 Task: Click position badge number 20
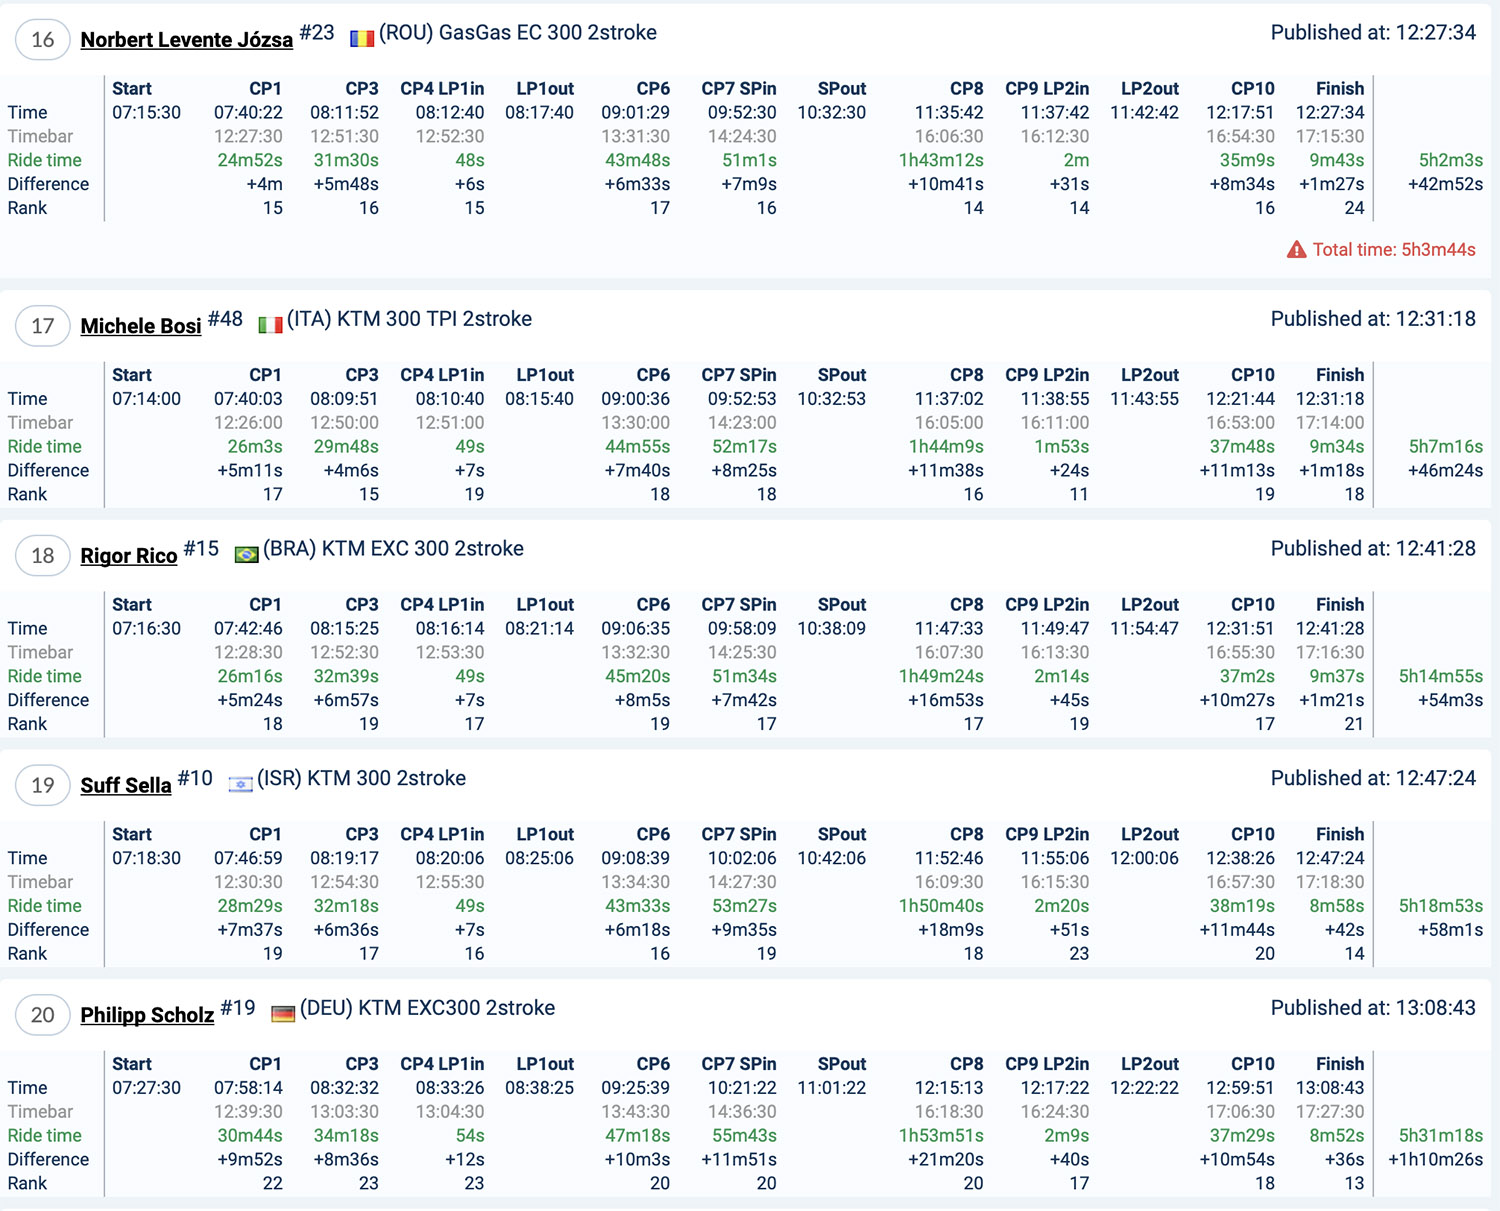(x=42, y=1015)
